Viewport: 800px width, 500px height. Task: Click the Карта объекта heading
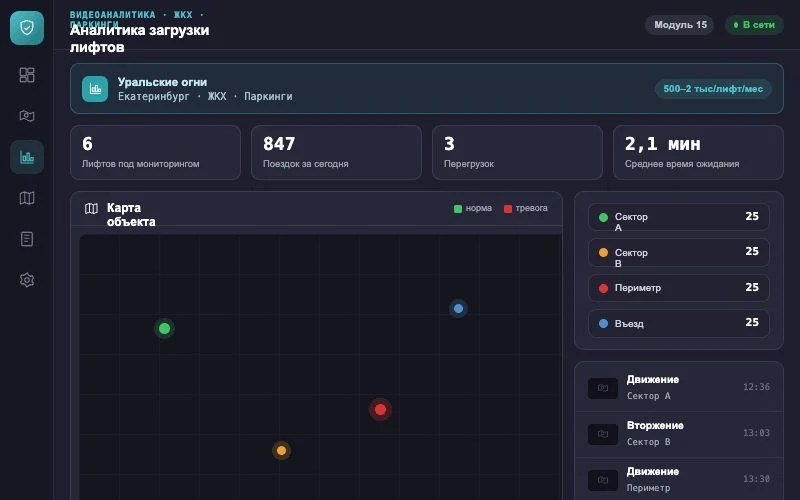click(x=131, y=215)
